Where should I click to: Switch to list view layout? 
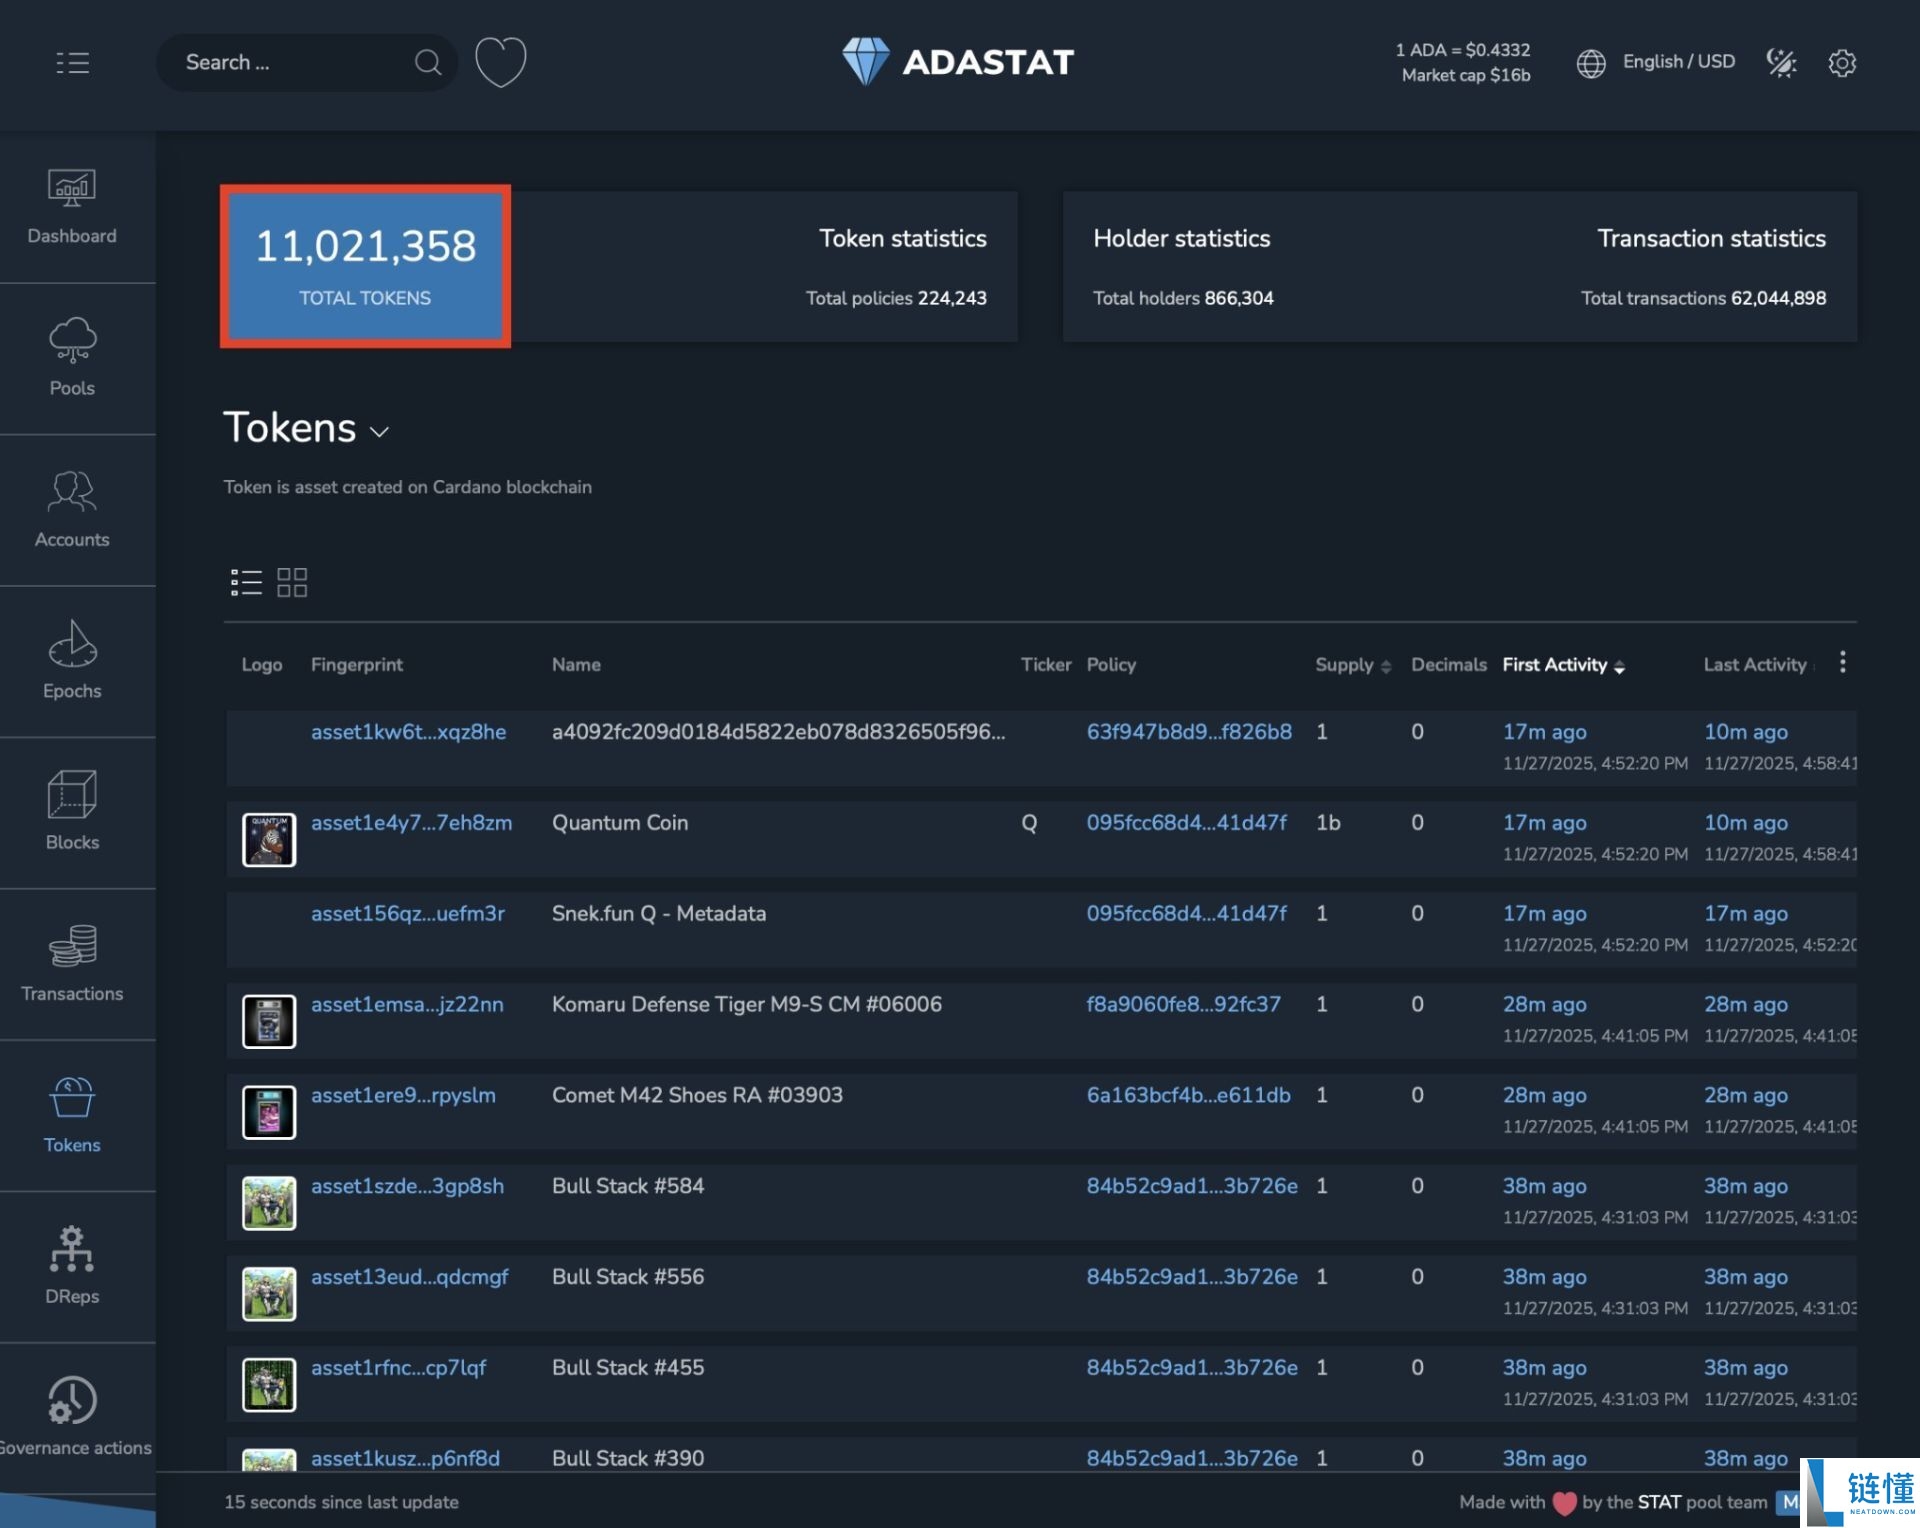click(246, 582)
